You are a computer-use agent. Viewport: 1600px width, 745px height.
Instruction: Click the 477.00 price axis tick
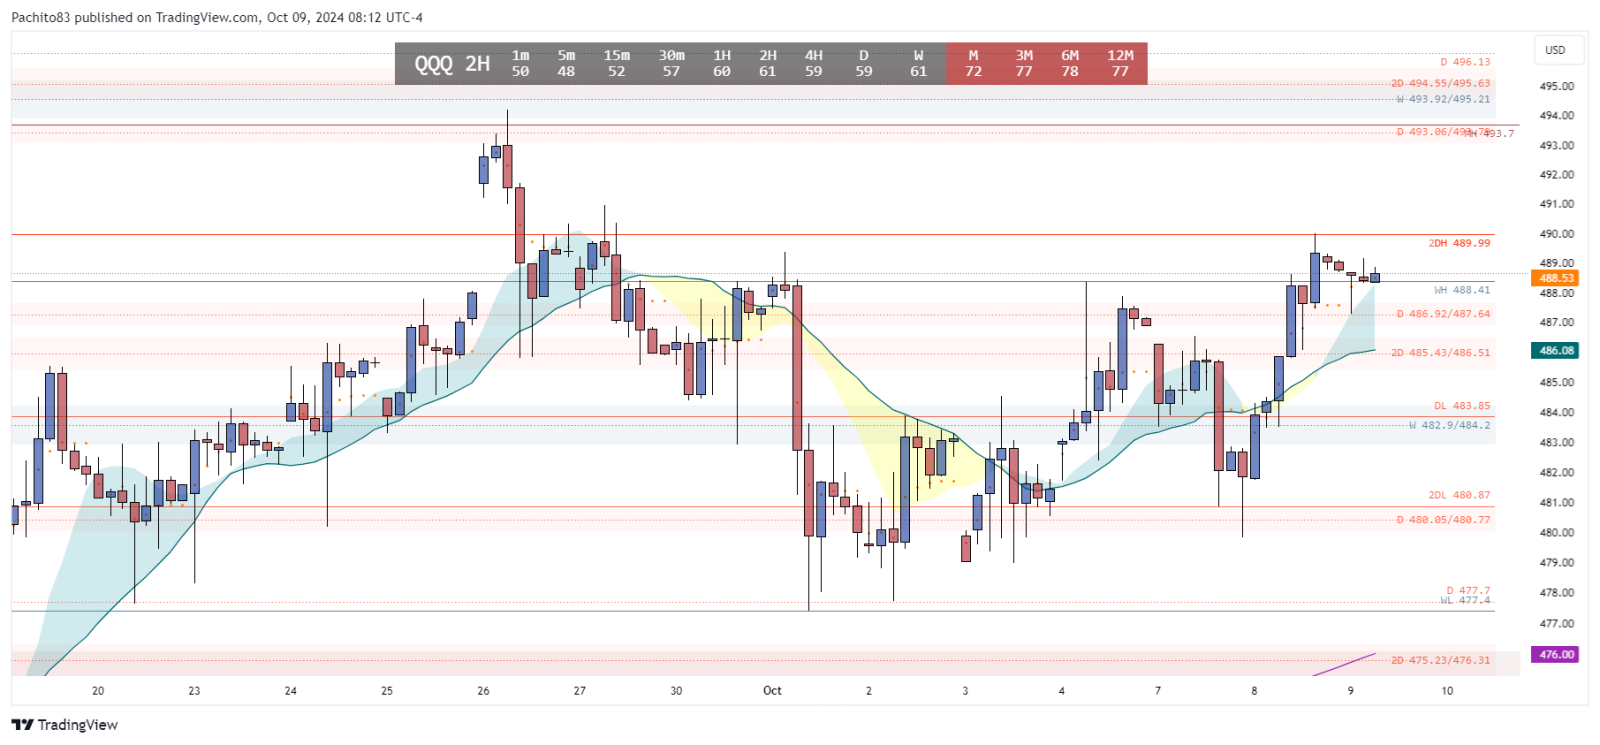(1557, 623)
